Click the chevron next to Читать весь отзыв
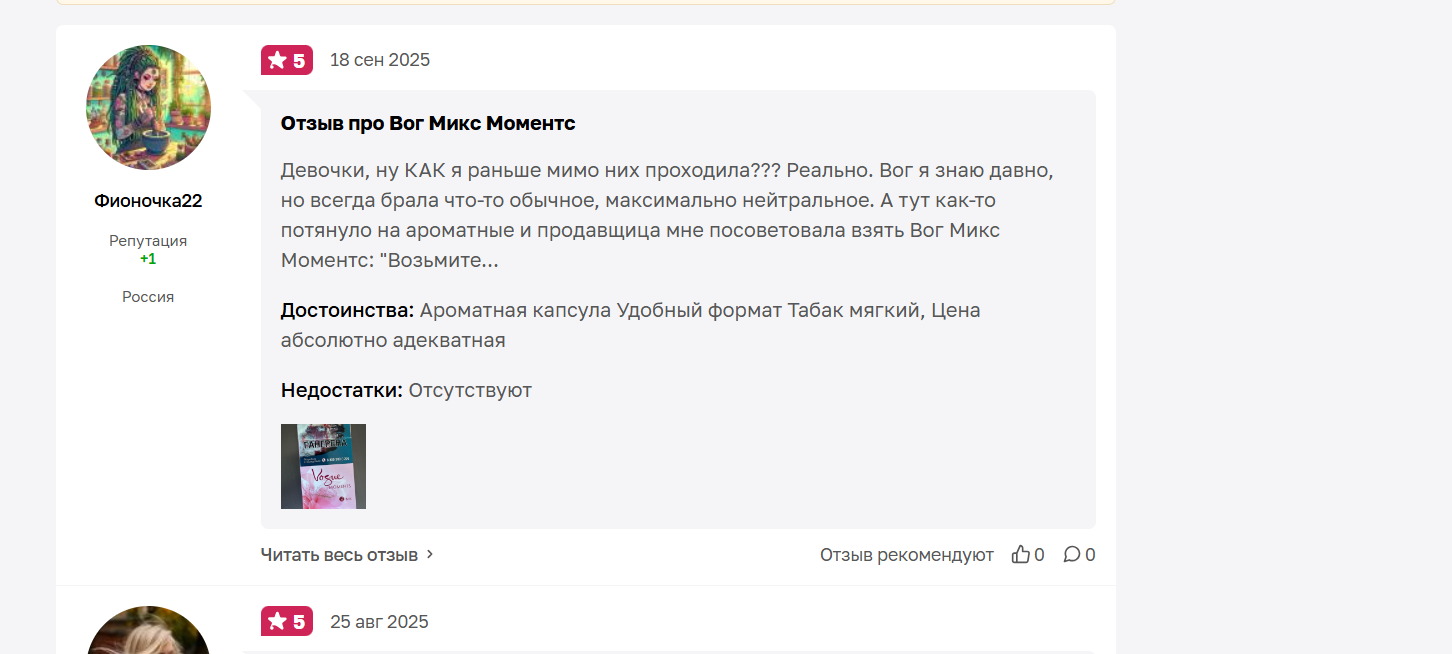1452x654 pixels. coord(430,554)
